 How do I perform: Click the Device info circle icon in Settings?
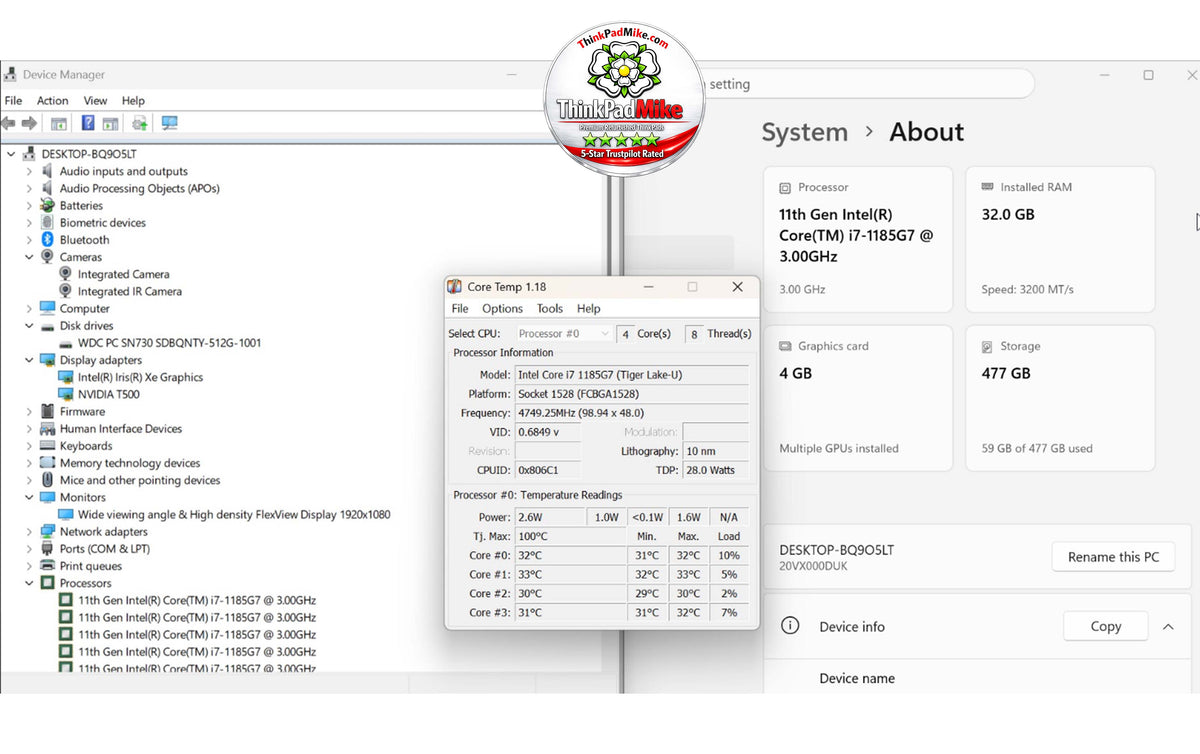tap(790, 626)
